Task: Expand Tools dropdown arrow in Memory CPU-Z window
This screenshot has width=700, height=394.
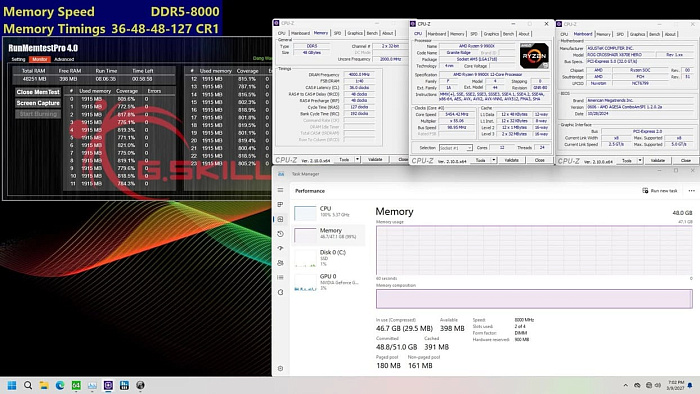Action: pyautogui.click(x=357, y=159)
